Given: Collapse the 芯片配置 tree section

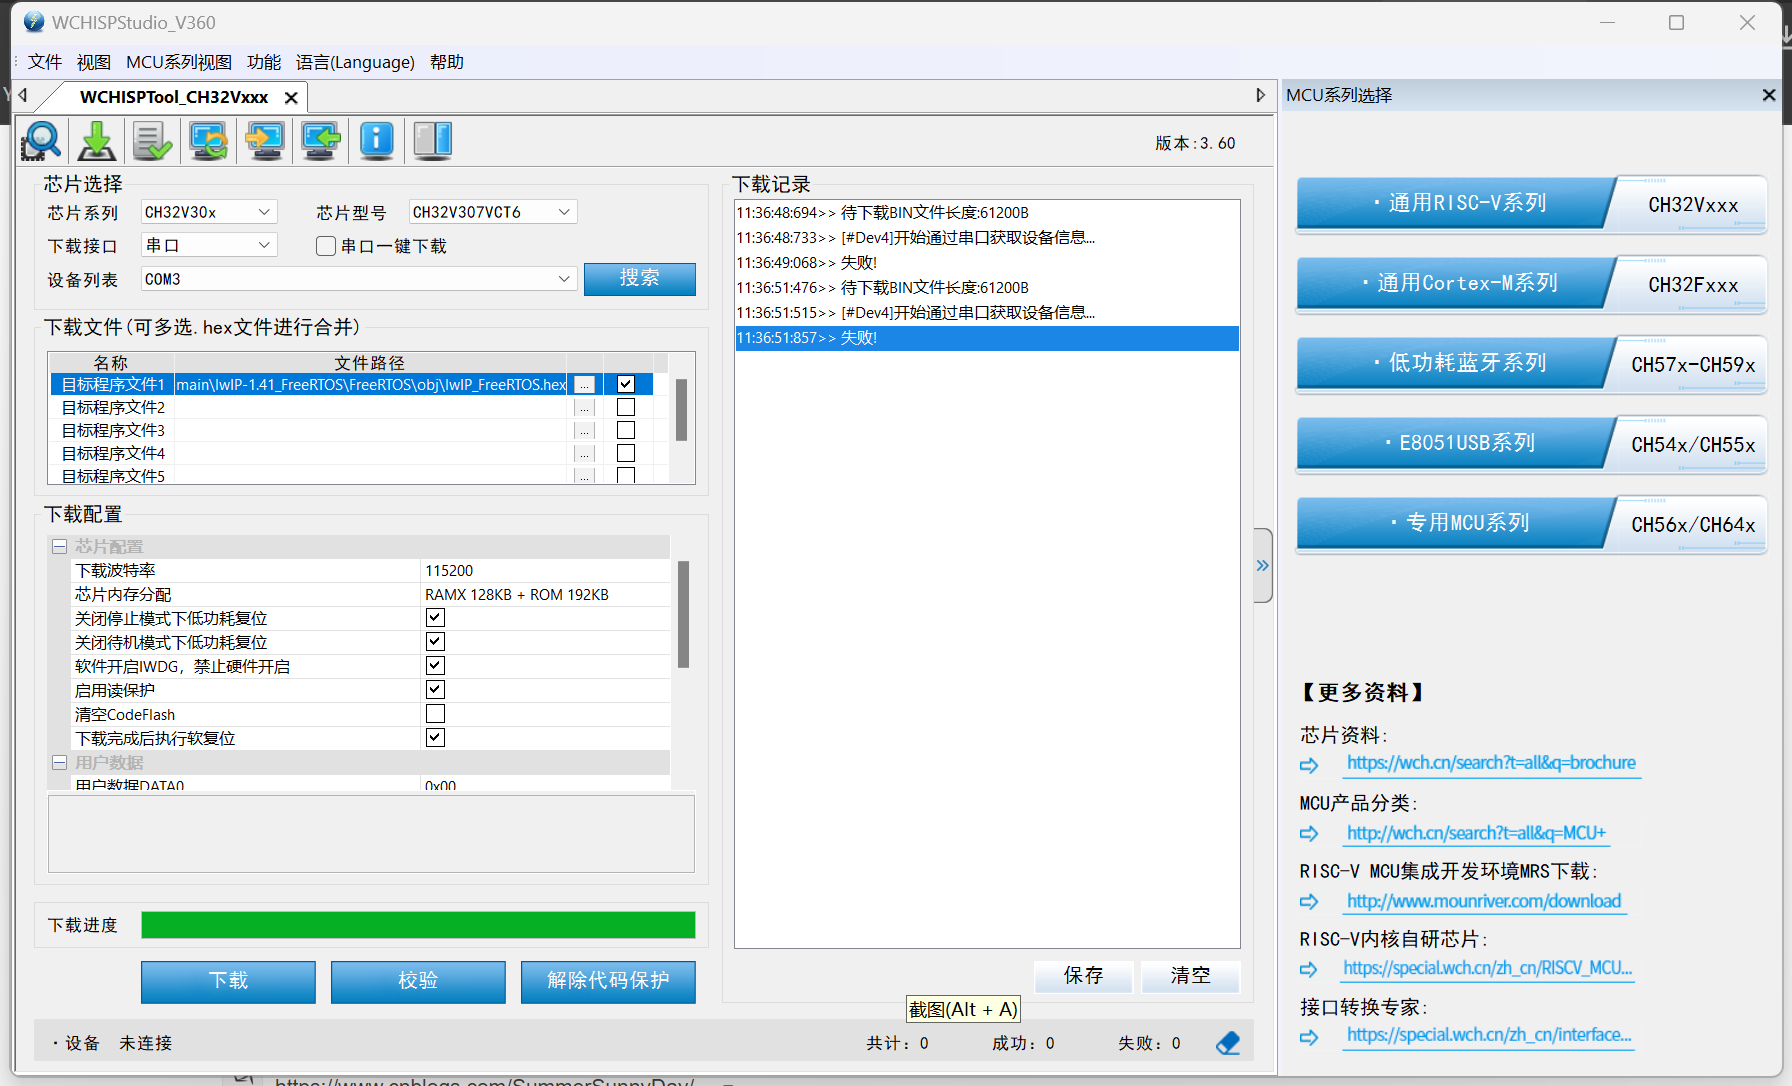Looking at the screenshot, I should pyautogui.click(x=59, y=547).
